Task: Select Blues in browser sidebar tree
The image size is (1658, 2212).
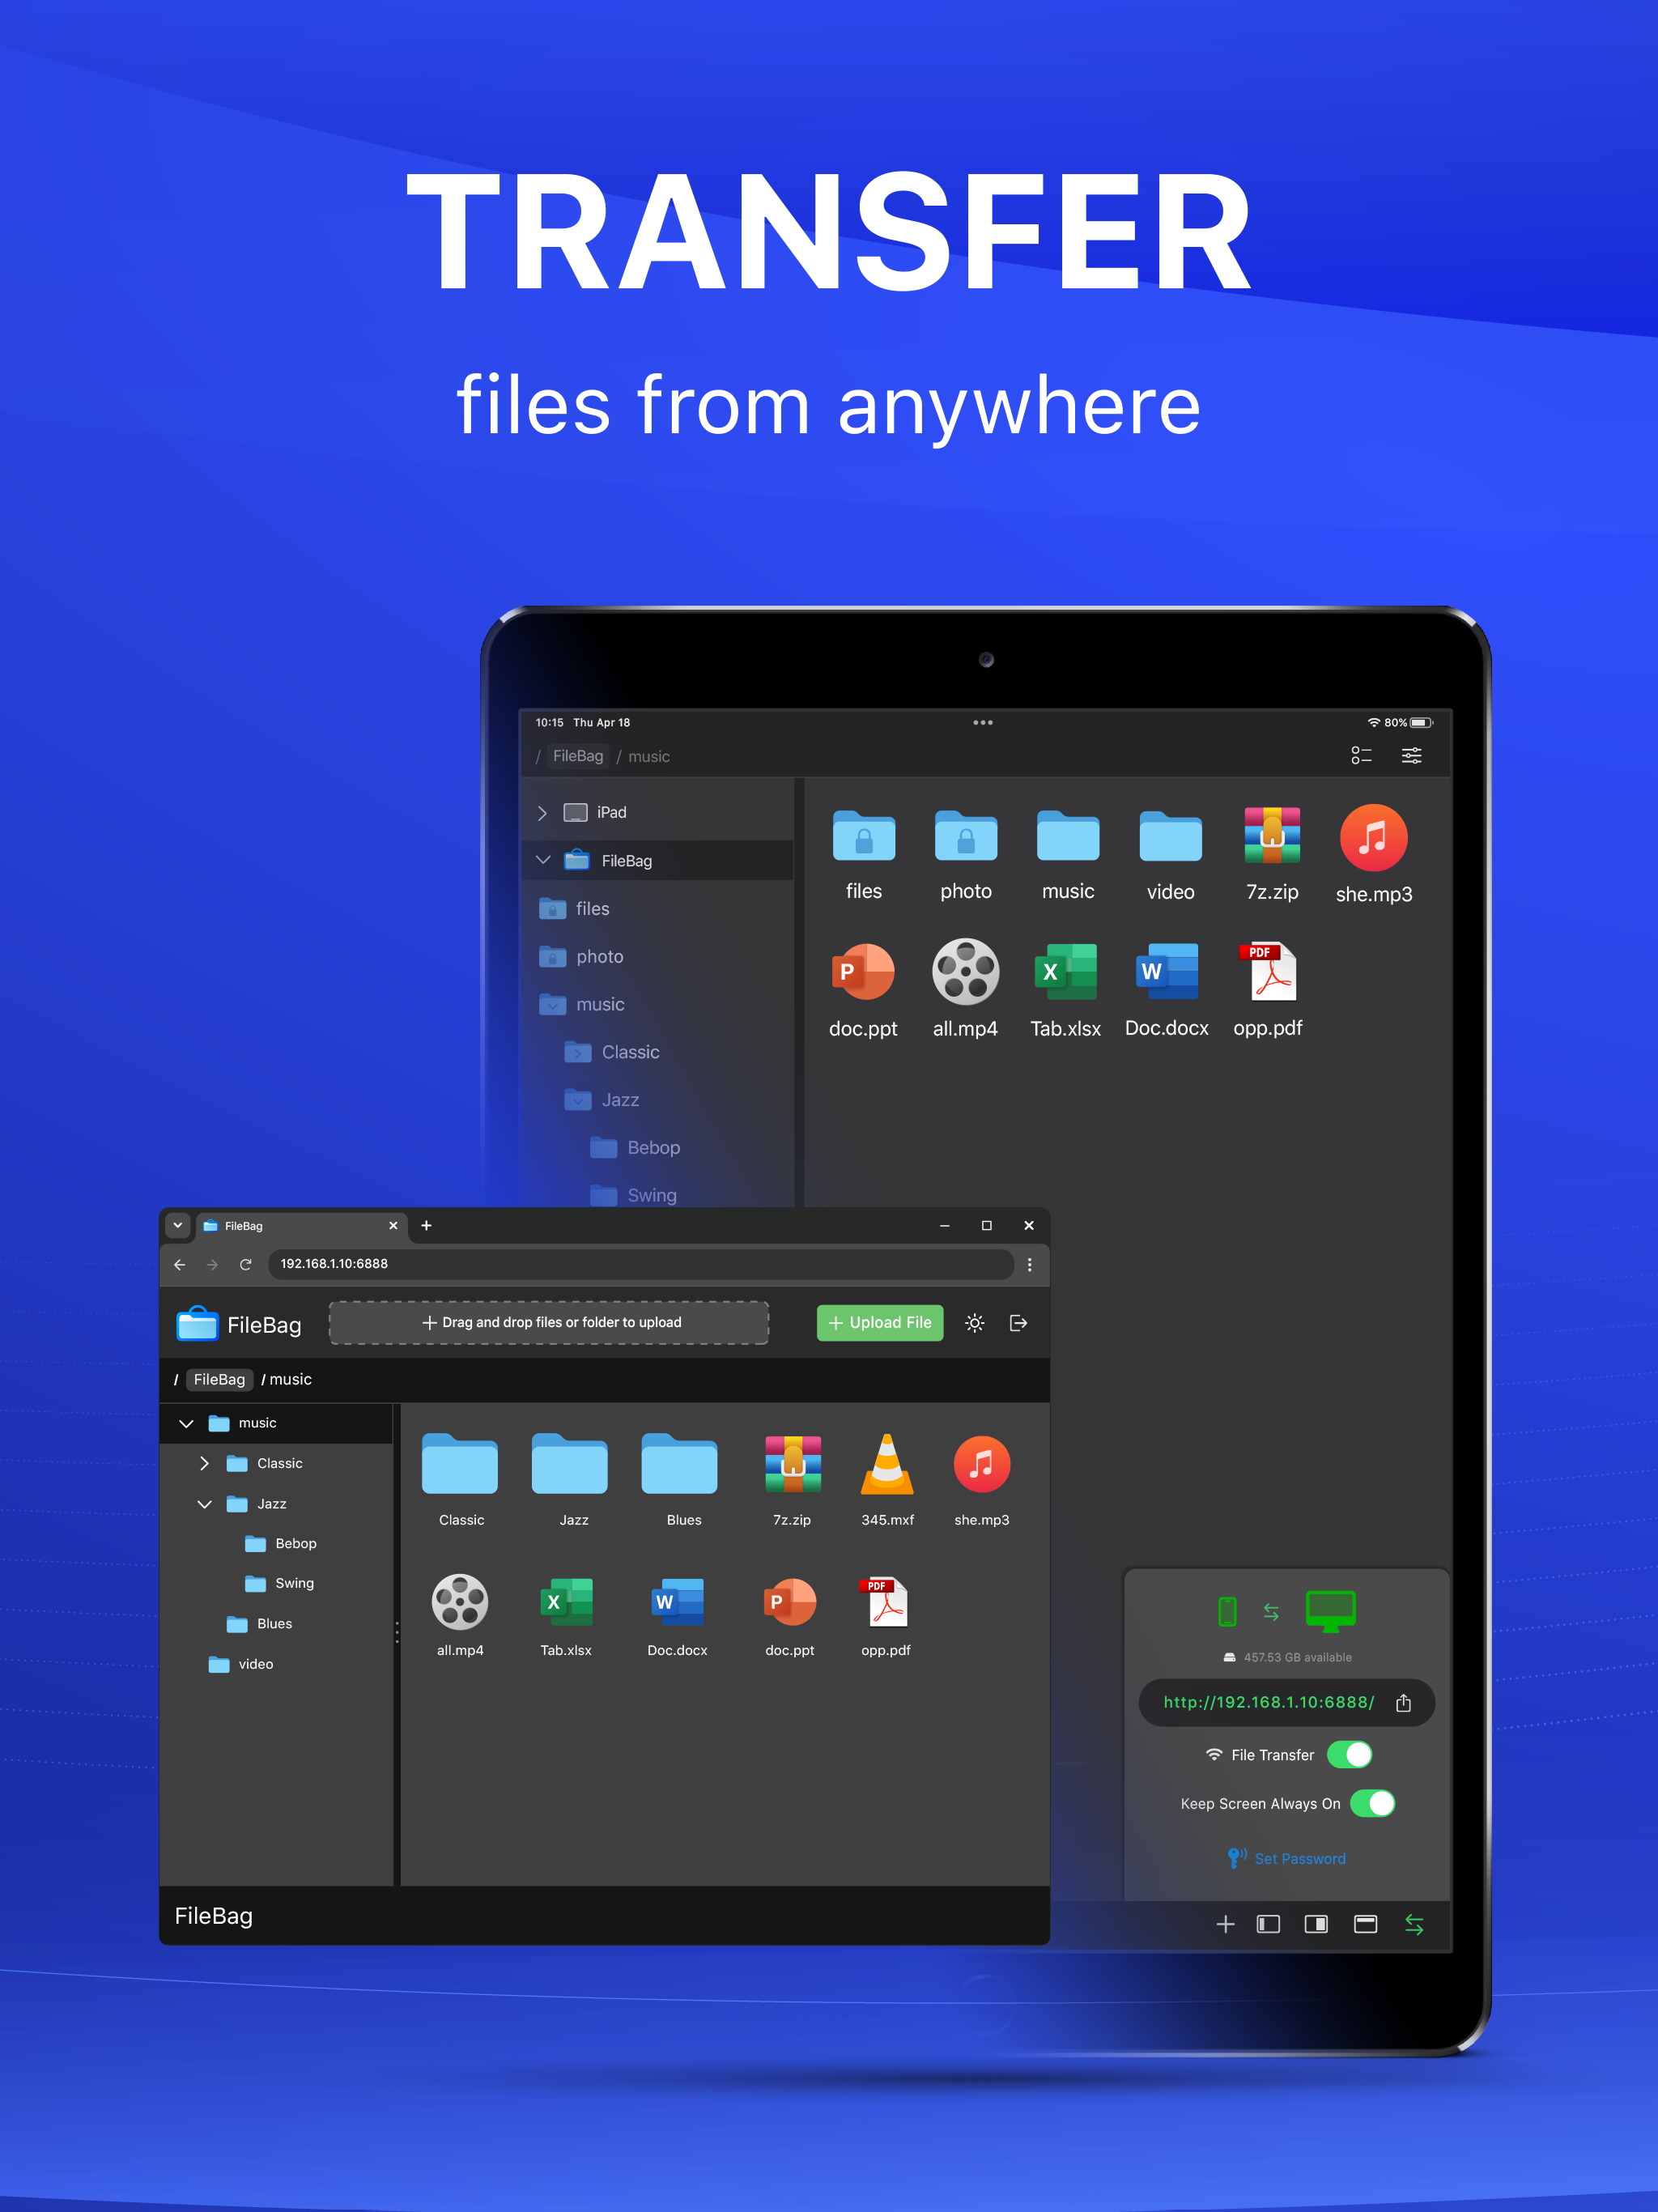Action: 260,1624
